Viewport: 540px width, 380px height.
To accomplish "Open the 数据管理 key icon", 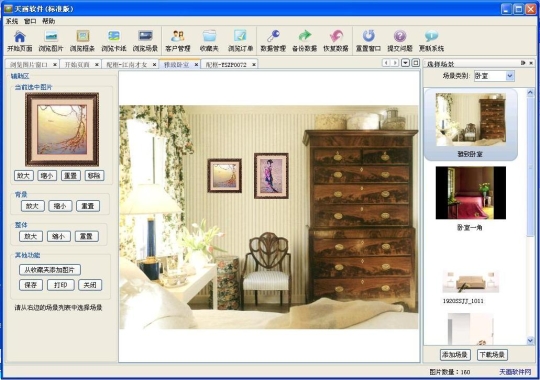I will pos(273,41).
